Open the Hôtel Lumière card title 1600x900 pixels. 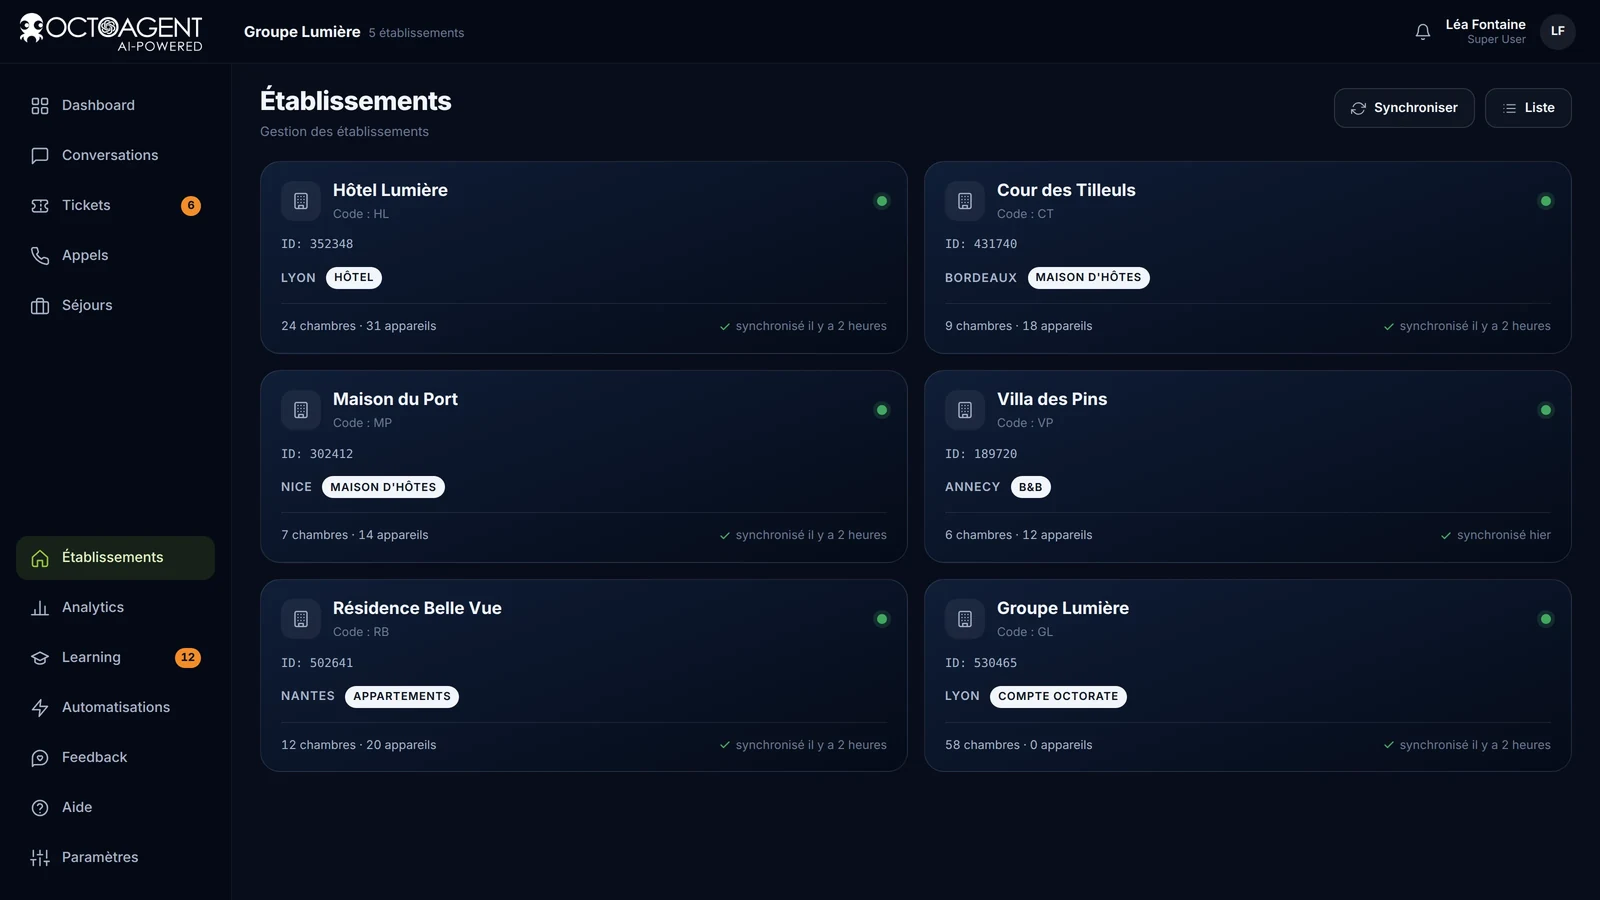point(390,190)
